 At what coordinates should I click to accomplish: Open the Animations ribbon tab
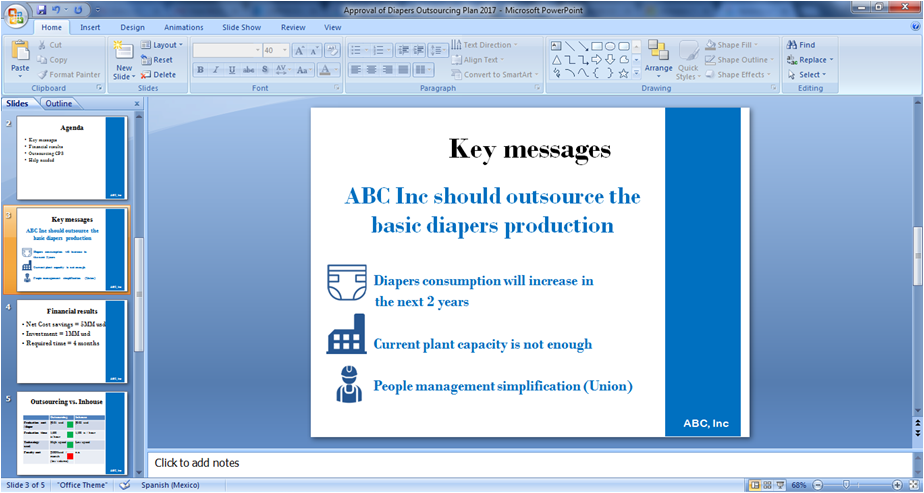pos(184,27)
